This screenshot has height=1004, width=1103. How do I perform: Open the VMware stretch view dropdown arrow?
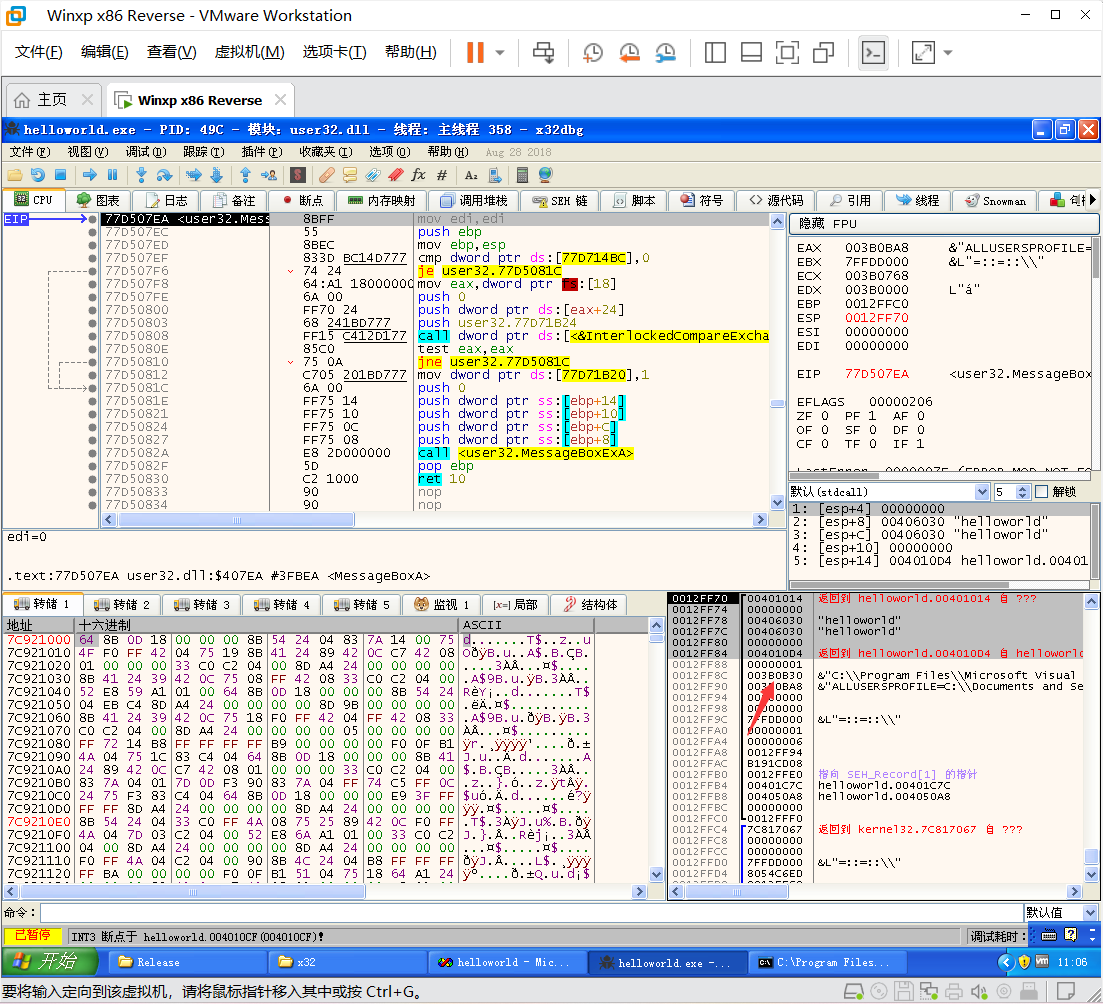[948, 52]
